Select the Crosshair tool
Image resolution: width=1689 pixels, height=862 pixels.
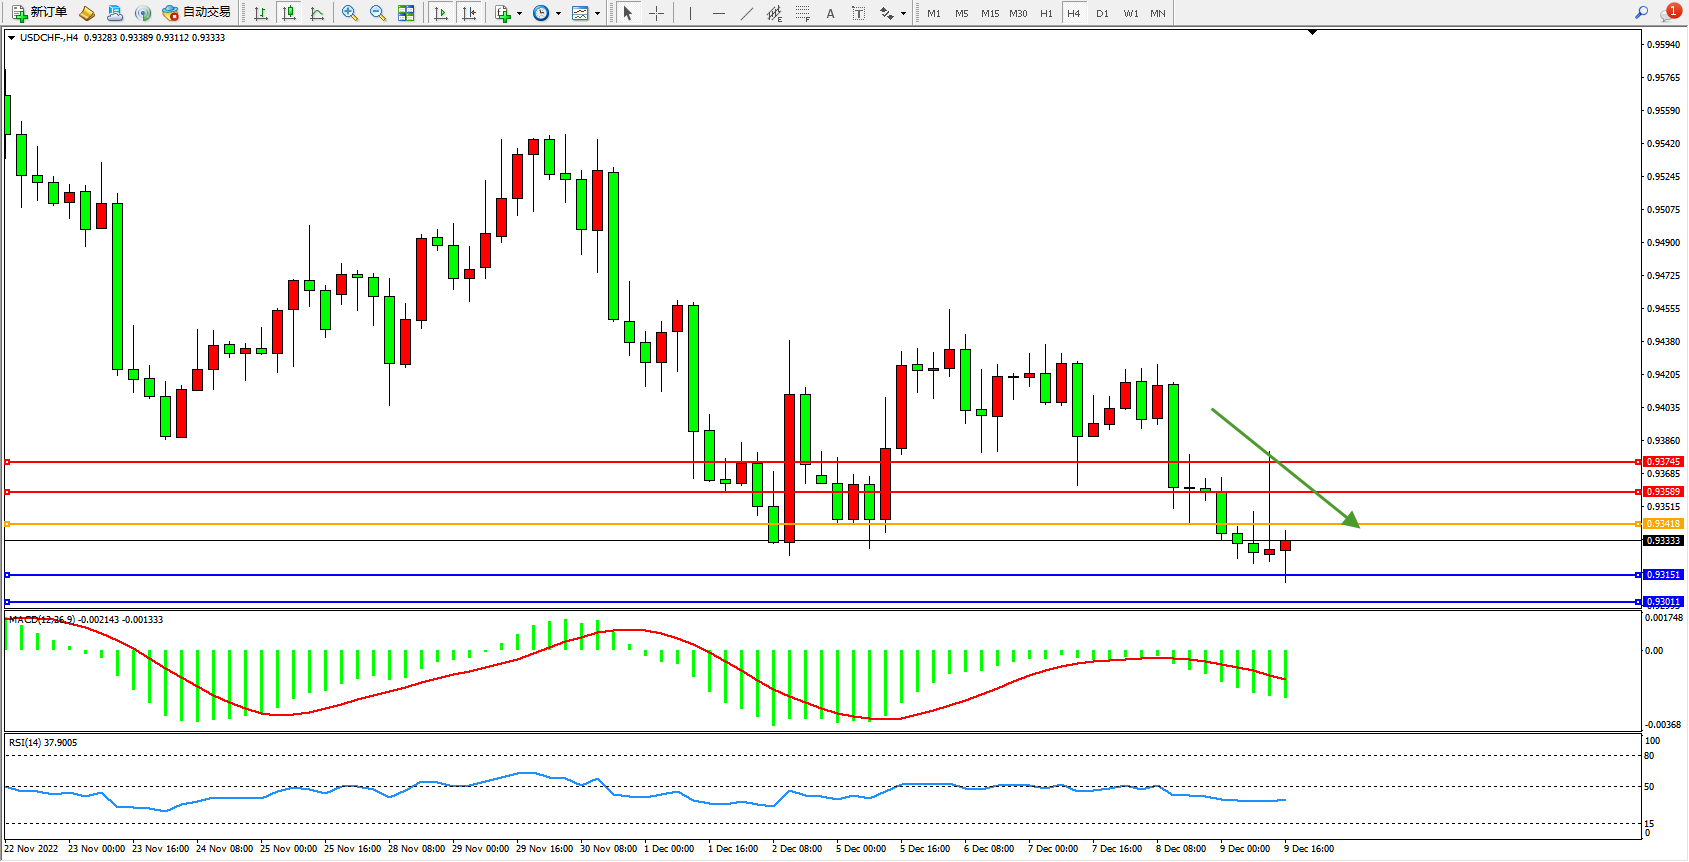[x=656, y=13]
